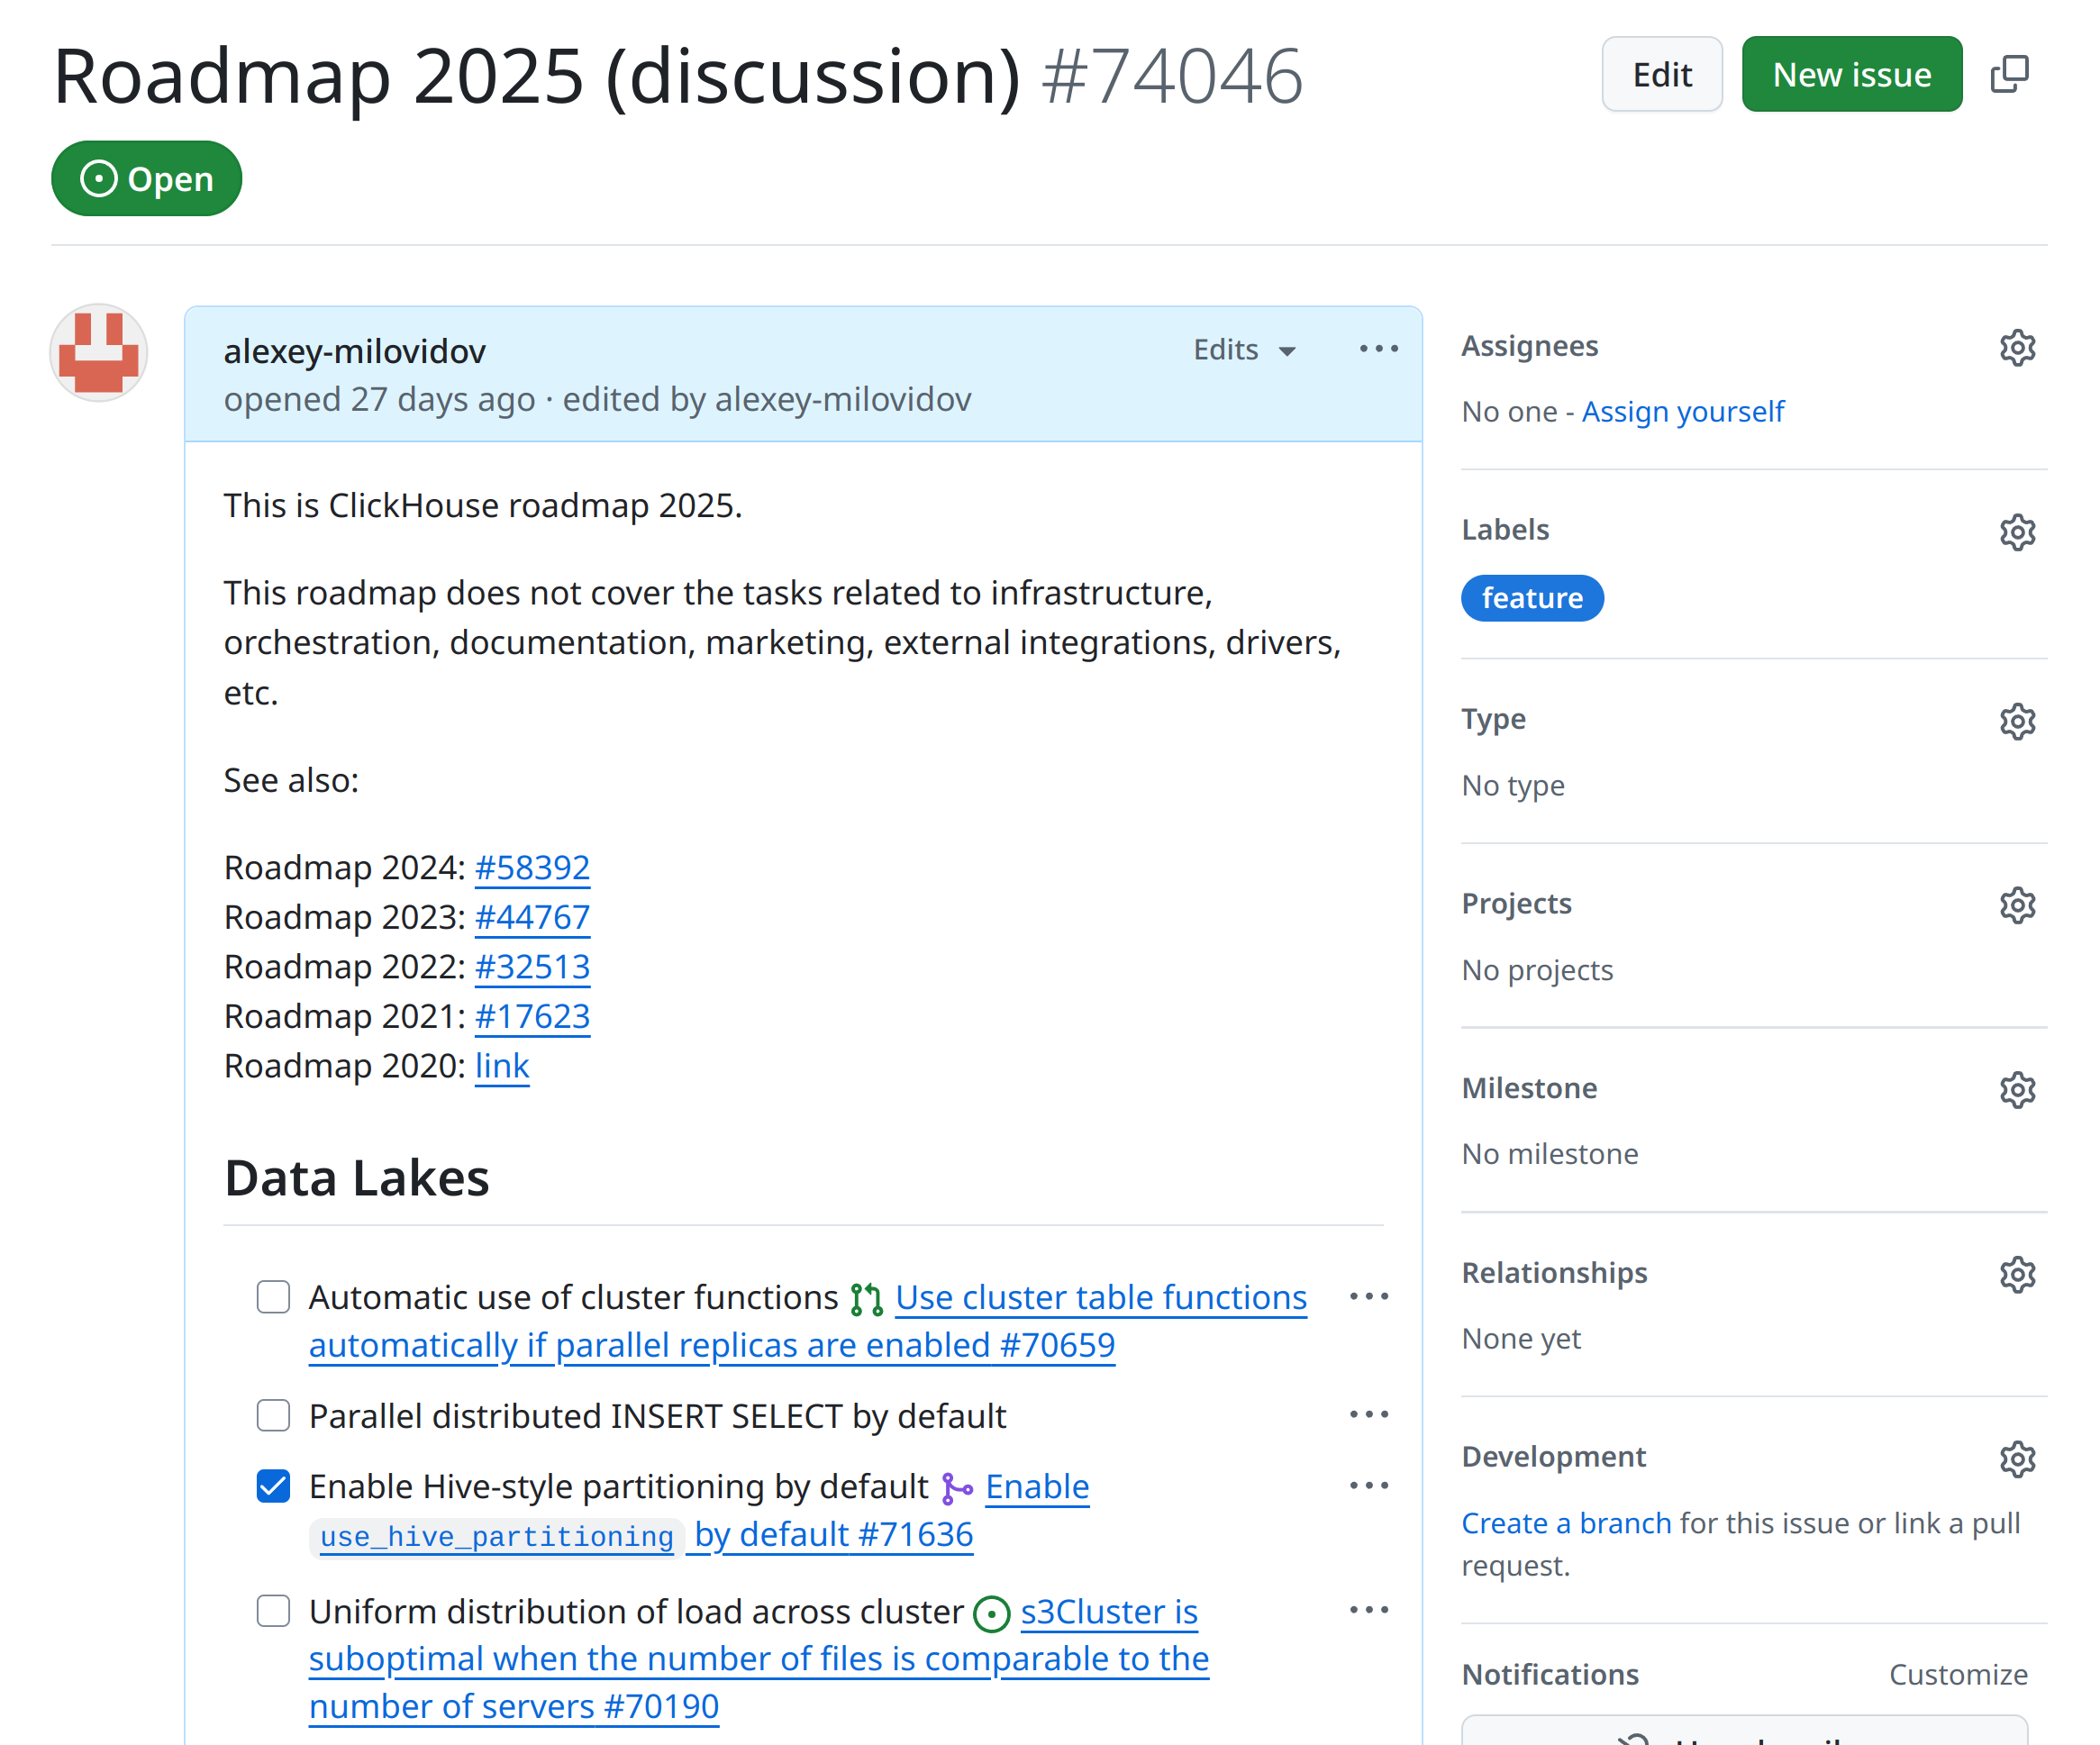This screenshot has height=1745, width=2100.
Task: Open Type settings gear
Action: [x=2017, y=721]
